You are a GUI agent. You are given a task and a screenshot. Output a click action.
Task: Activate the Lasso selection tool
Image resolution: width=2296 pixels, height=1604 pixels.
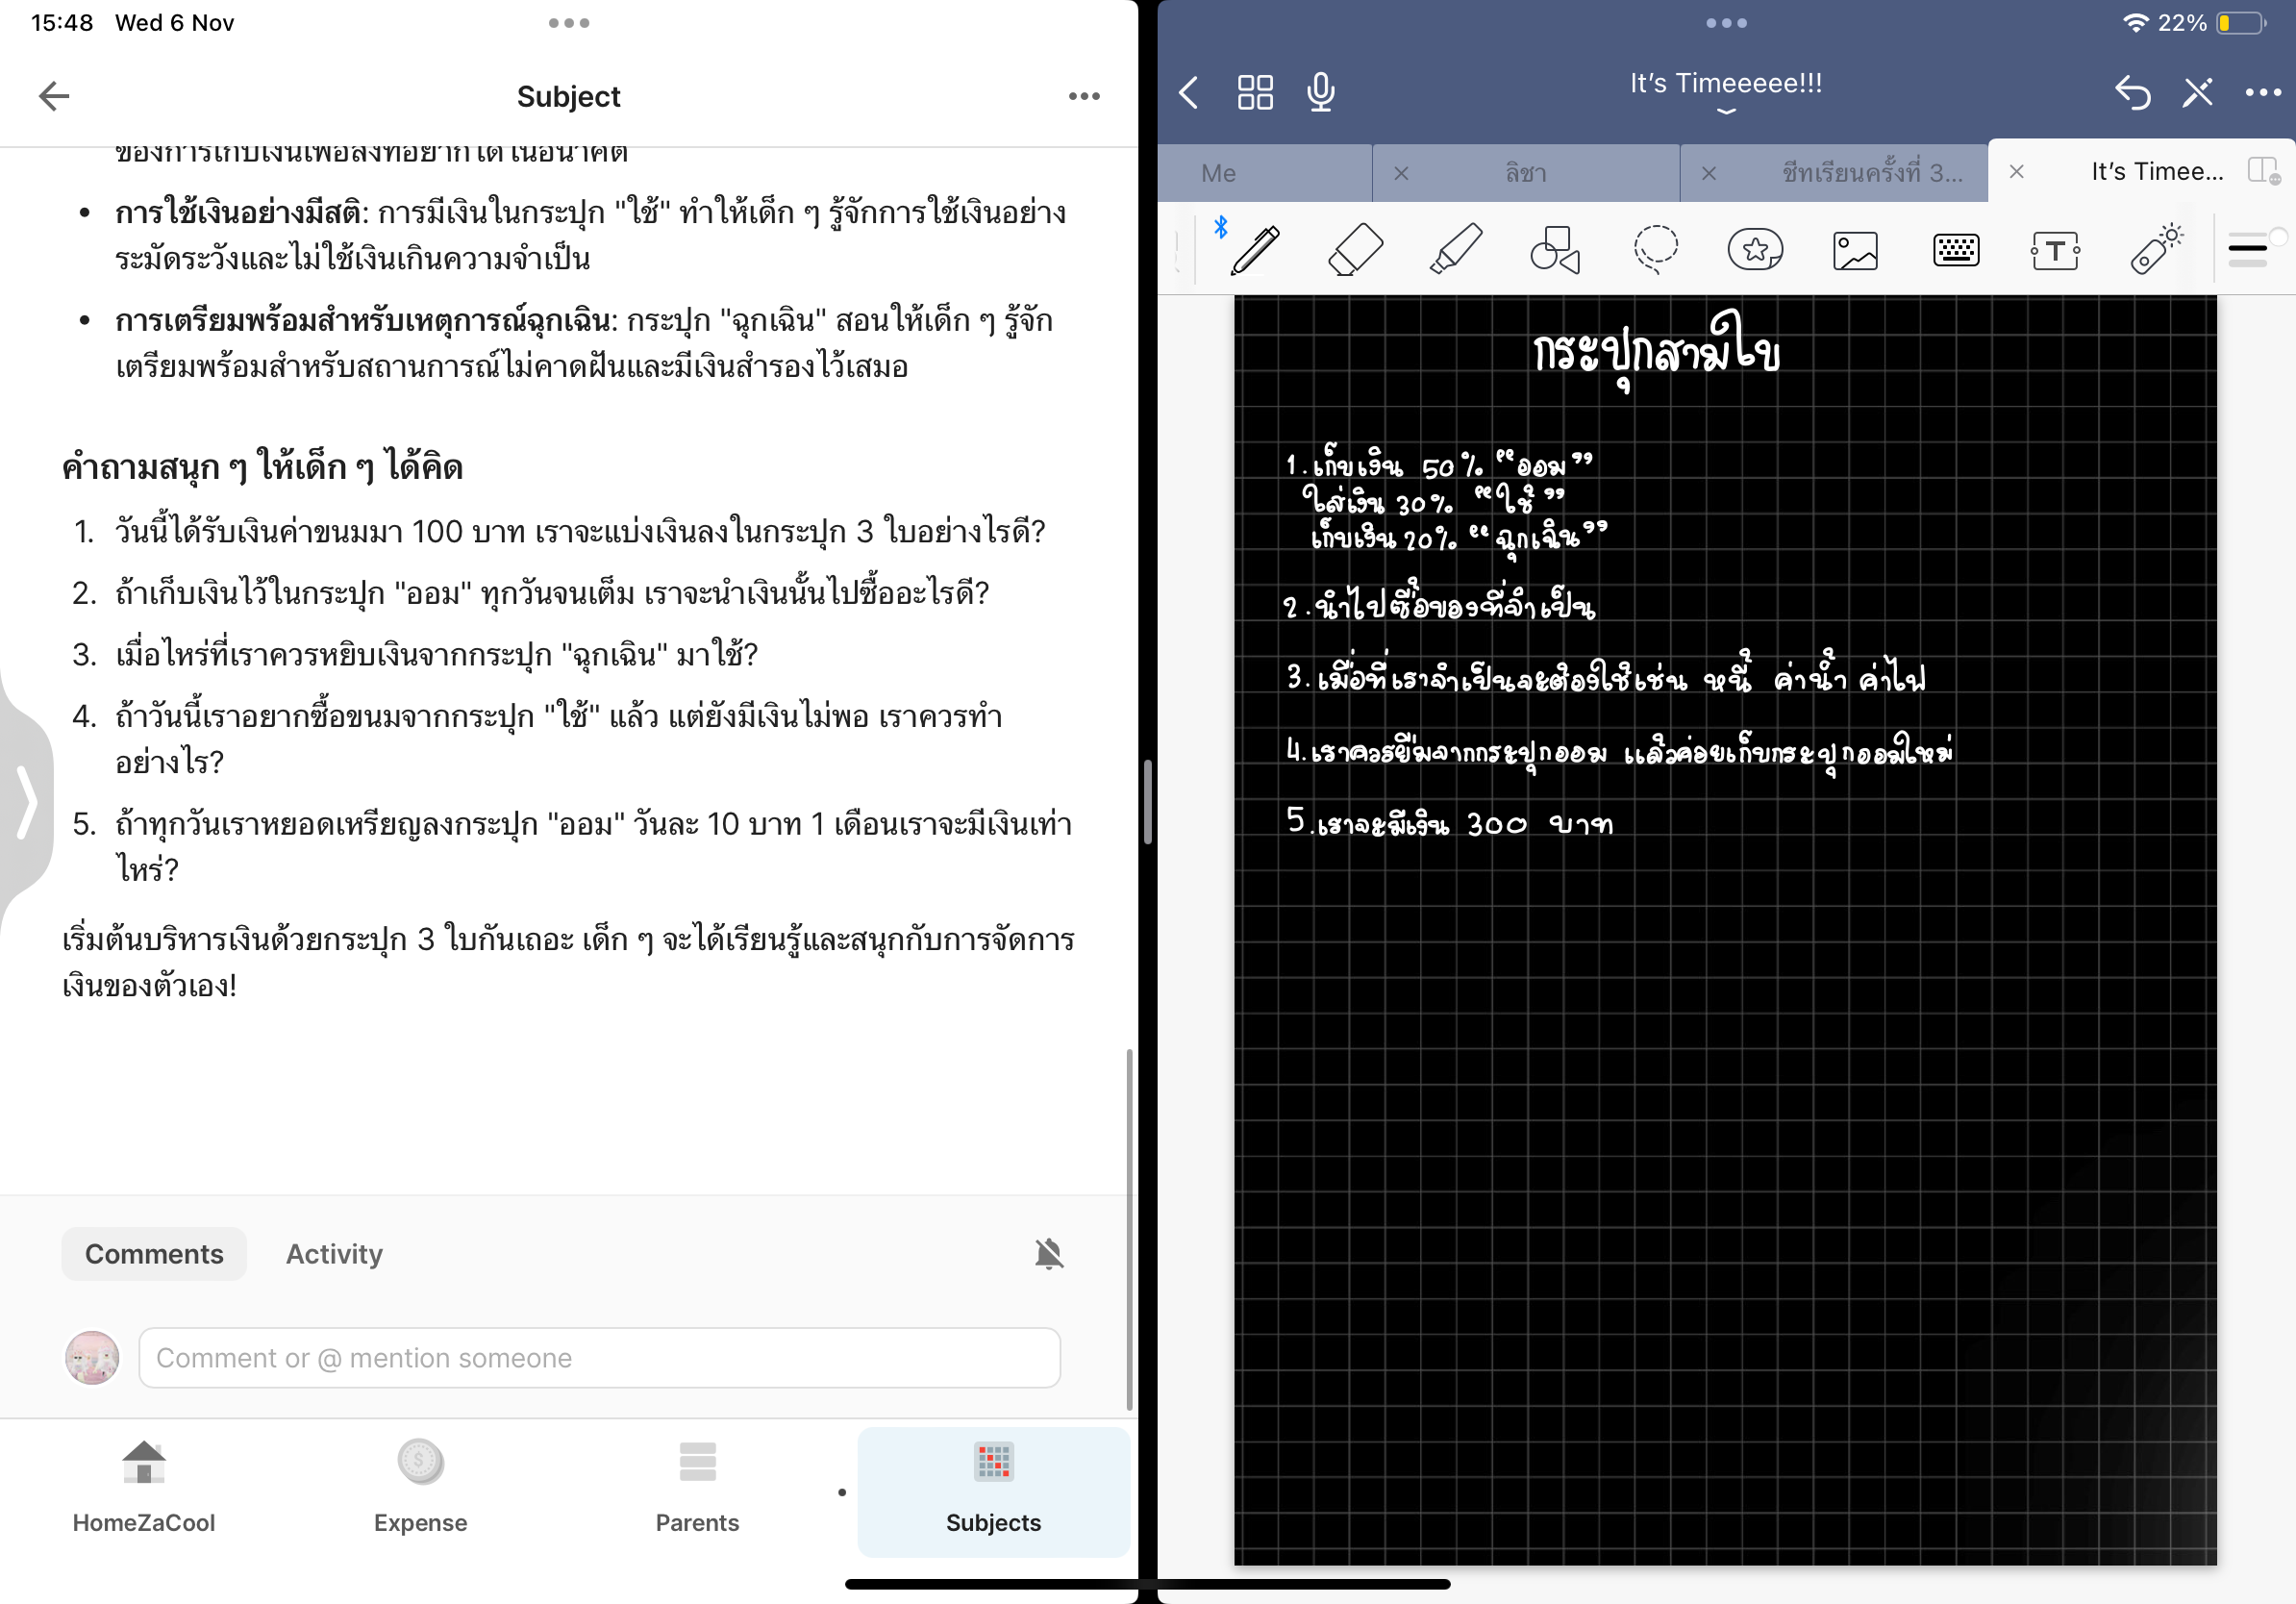click(1655, 249)
